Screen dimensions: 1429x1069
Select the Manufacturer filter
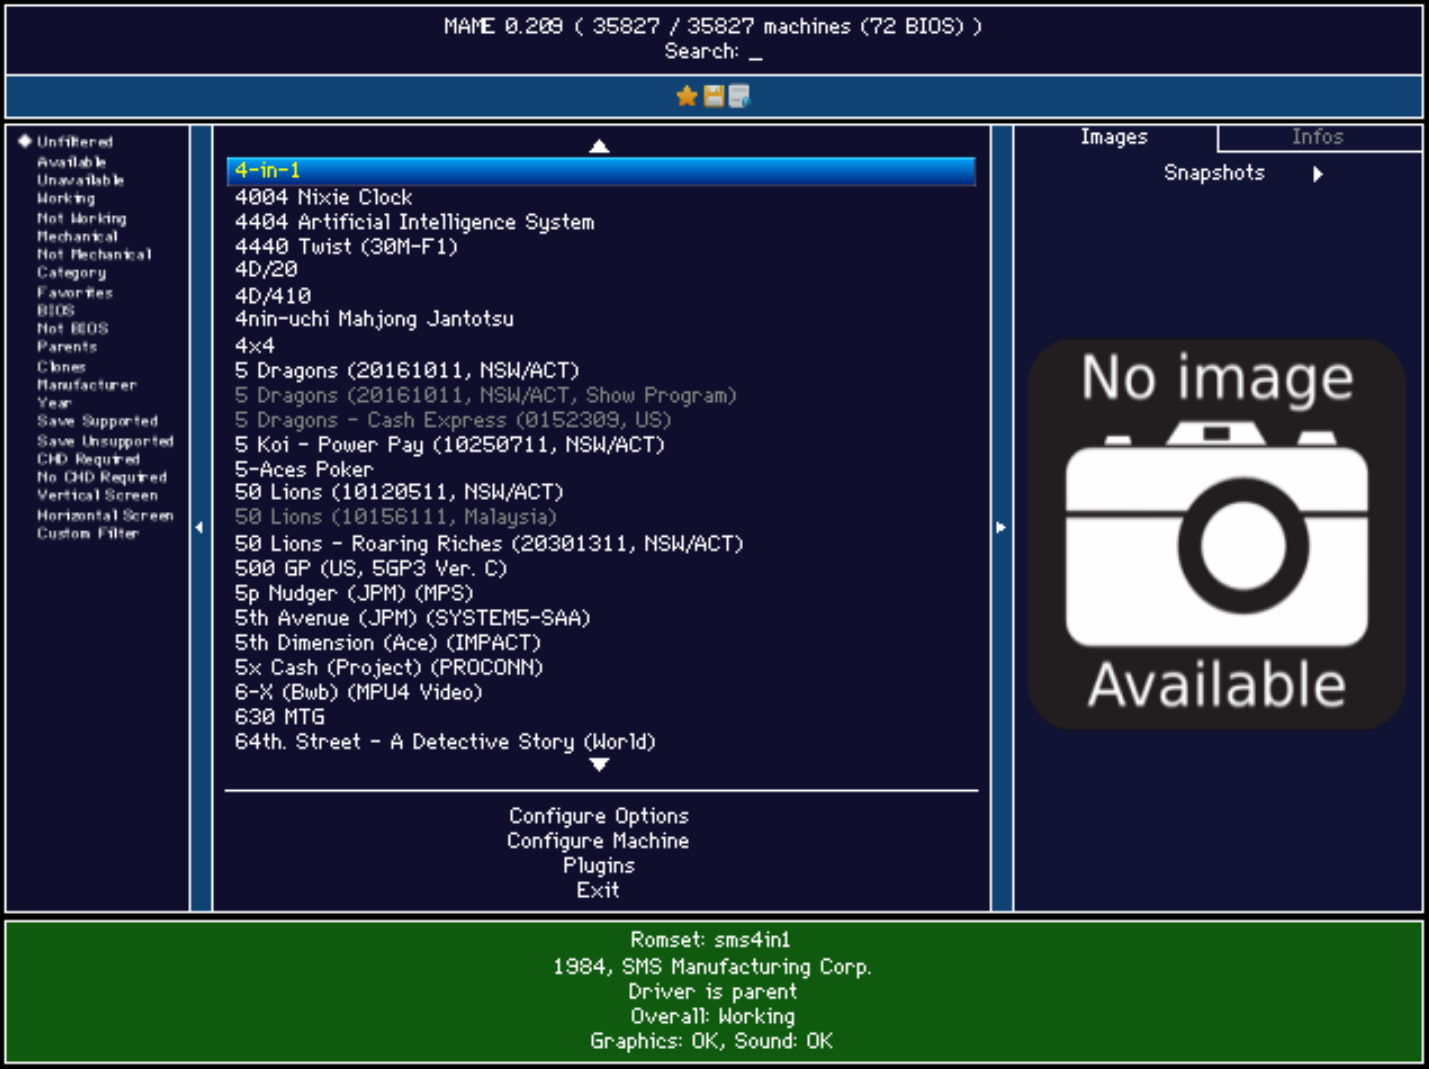[87, 384]
